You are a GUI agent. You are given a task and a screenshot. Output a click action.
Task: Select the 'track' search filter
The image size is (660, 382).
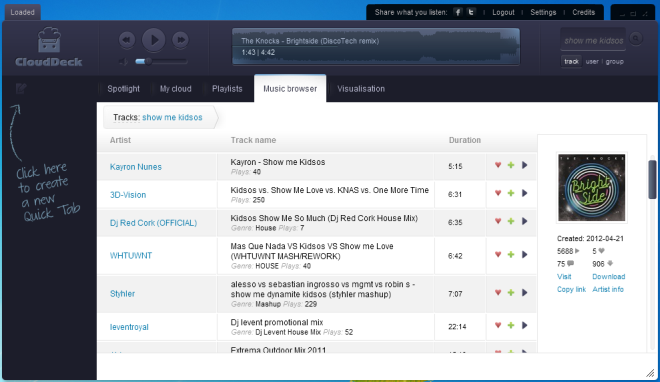pos(571,61)
